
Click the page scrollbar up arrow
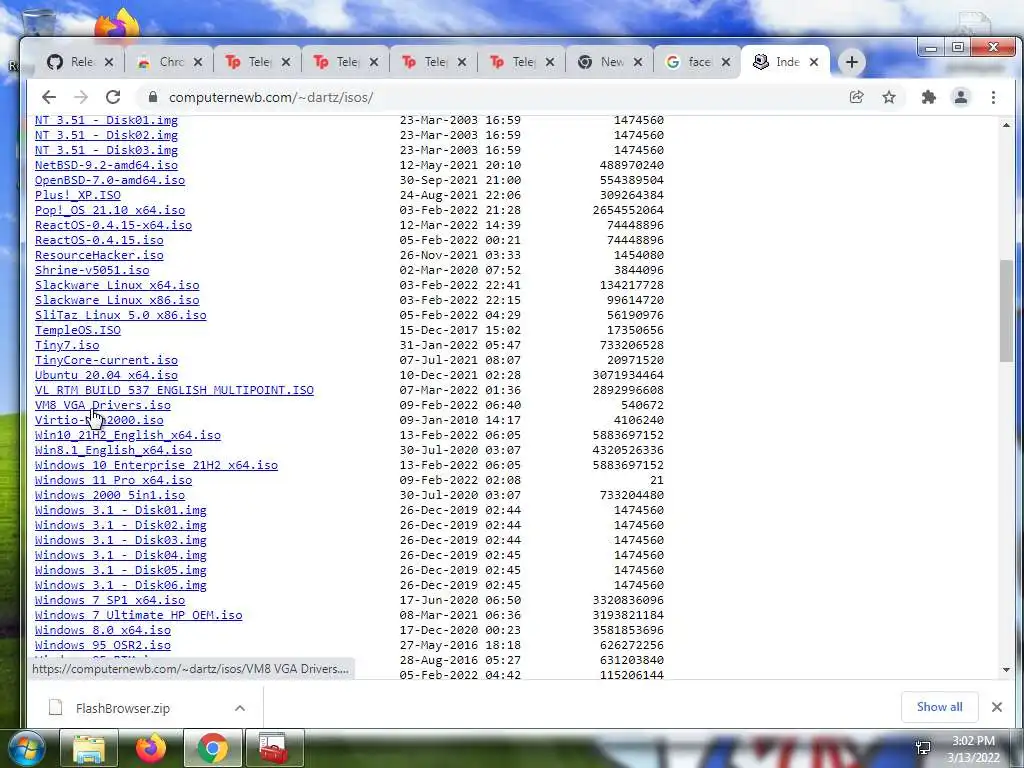[x=1006, y=124]
